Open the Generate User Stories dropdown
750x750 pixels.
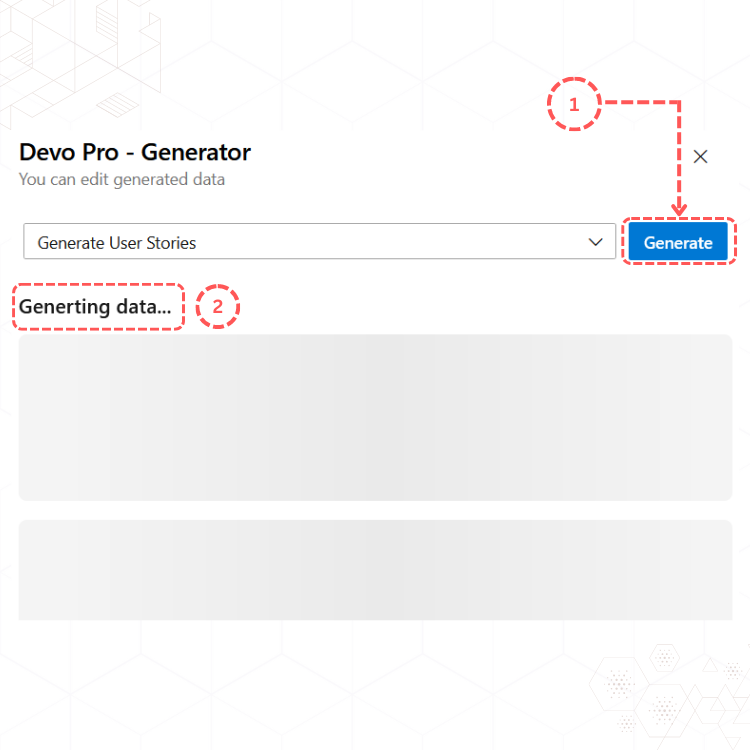(320, 242)
